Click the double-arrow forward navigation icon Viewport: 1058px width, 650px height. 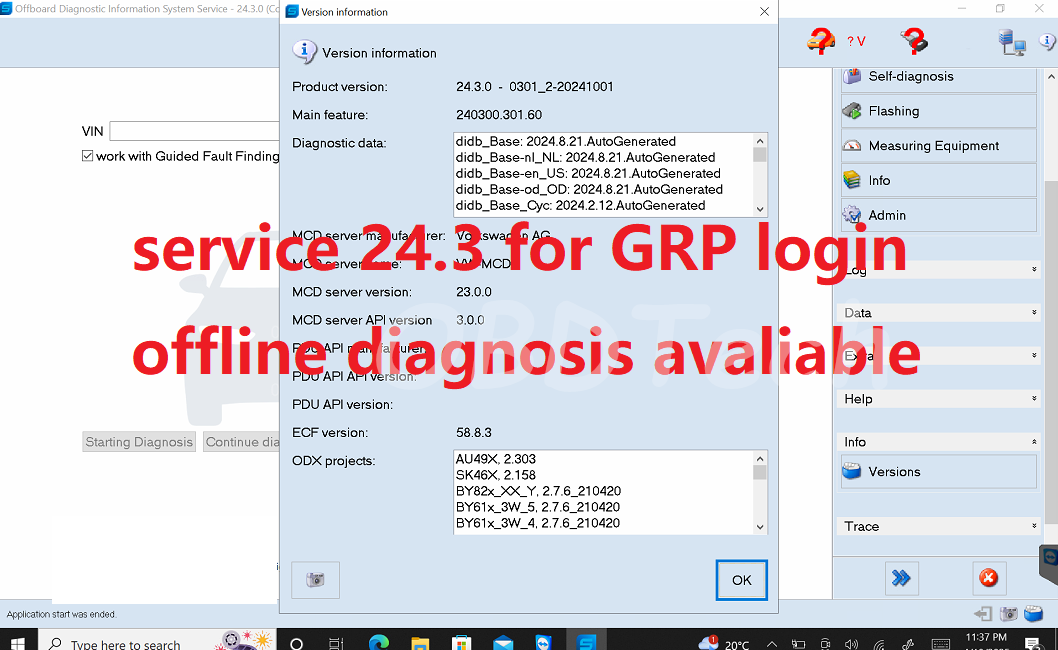click(901, 578)
